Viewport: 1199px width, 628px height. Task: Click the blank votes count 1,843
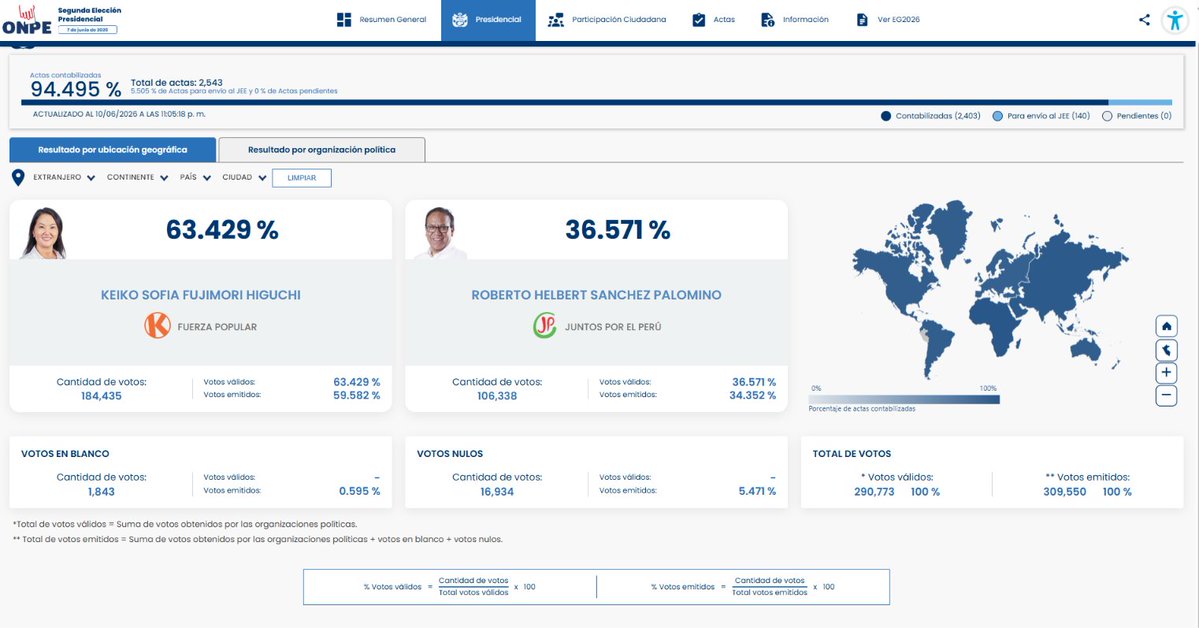point(101,492)
